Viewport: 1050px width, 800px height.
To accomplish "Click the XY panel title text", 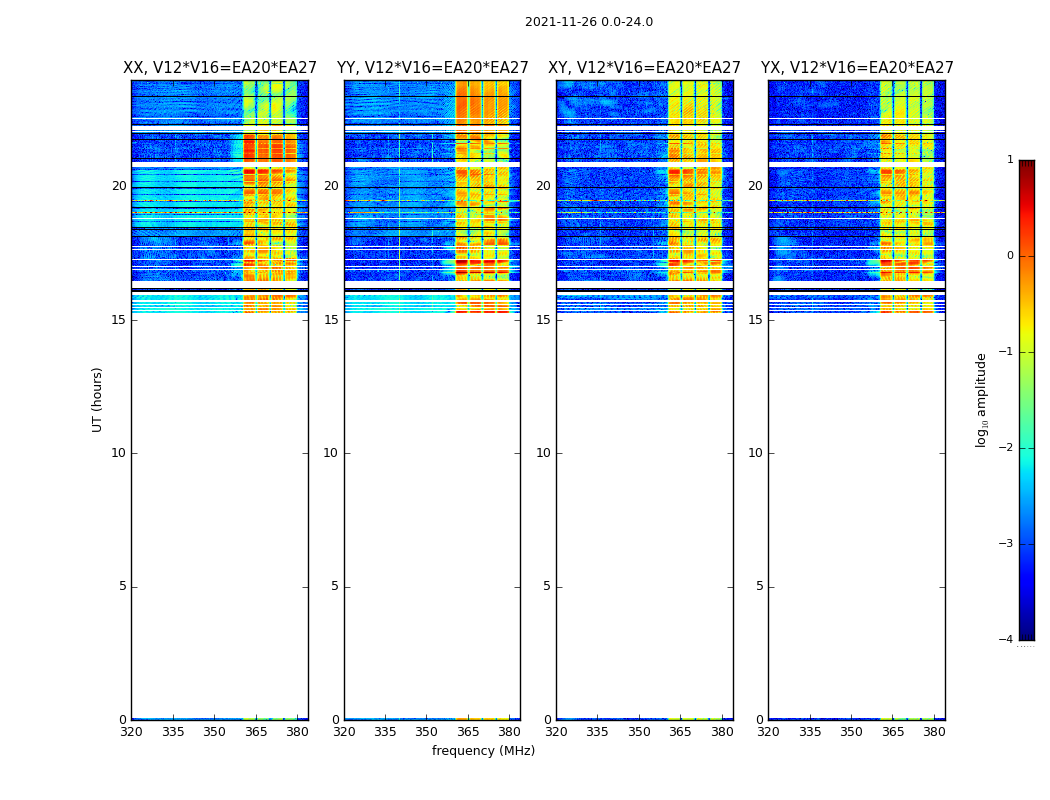I will point(644,68).
